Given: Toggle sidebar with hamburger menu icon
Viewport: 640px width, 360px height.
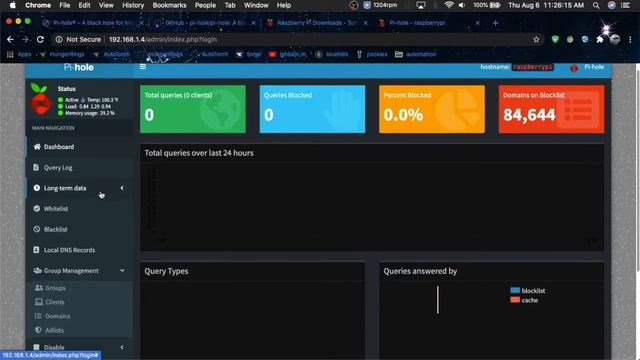Looking at the screenshot, I should (x=143, y=67).
